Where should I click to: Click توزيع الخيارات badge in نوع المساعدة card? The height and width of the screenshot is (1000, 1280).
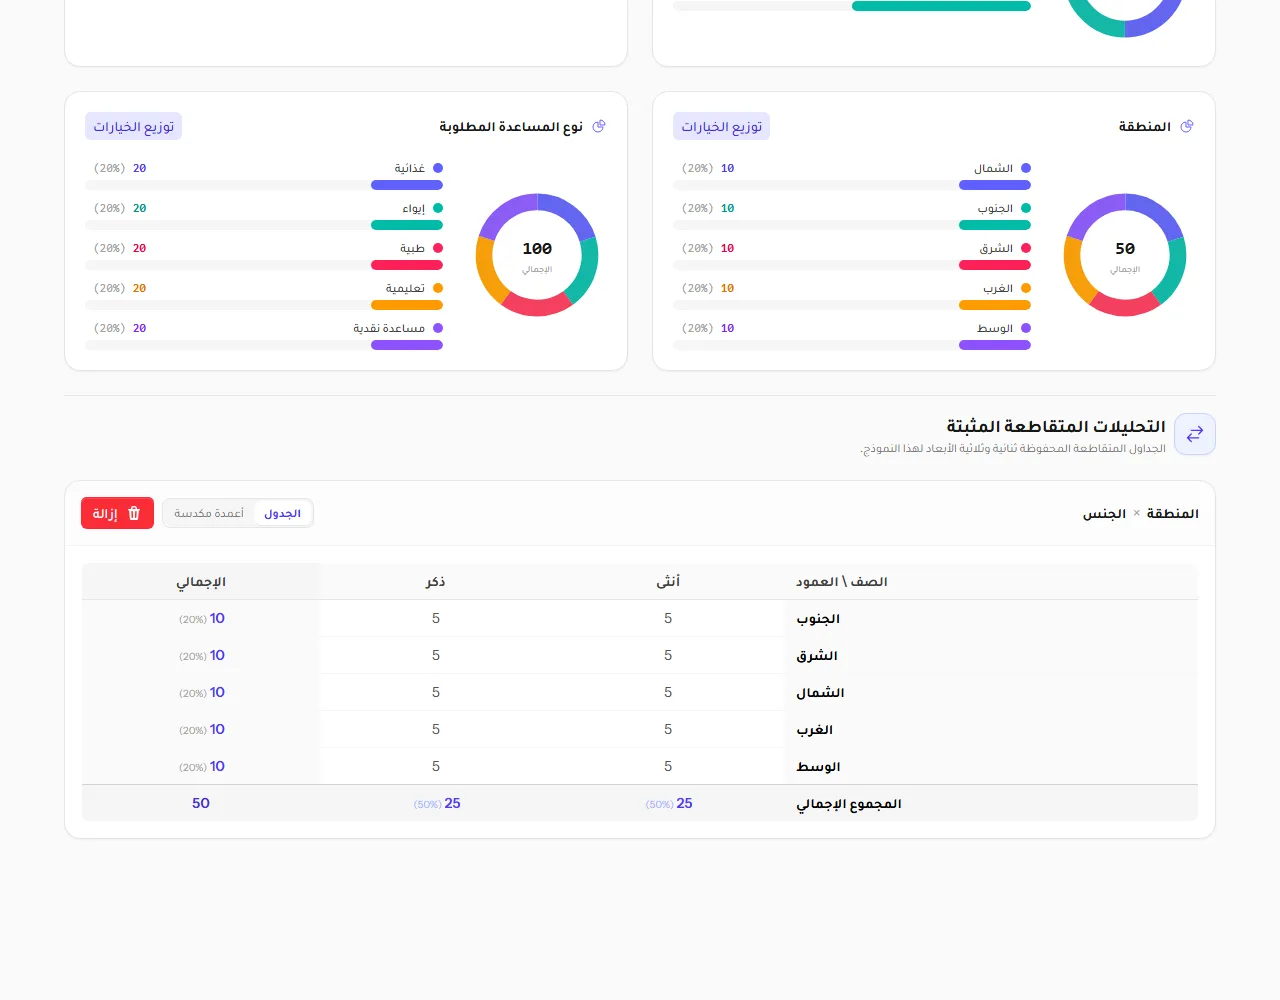click(134, 126)
